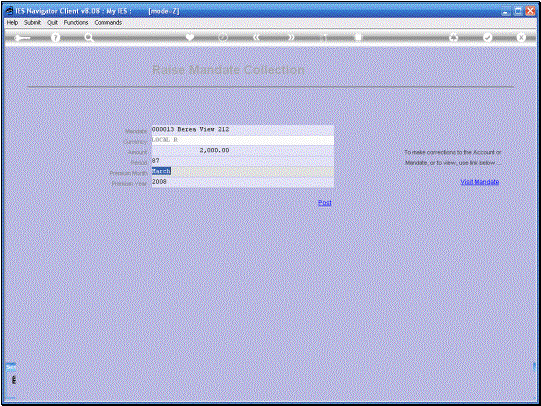Open help via the question mark icon
Screen dimensions: 541x406
55,38
